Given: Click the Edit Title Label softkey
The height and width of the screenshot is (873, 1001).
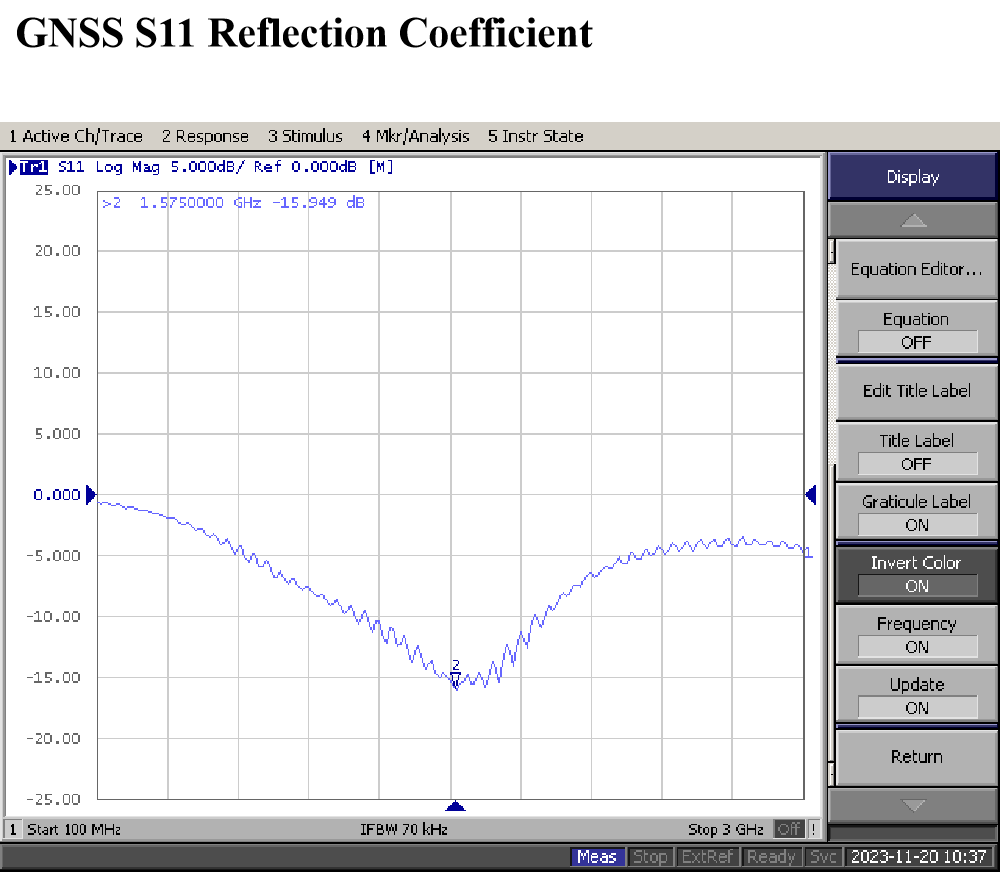Looking at the screenshot, I should 916,391.
